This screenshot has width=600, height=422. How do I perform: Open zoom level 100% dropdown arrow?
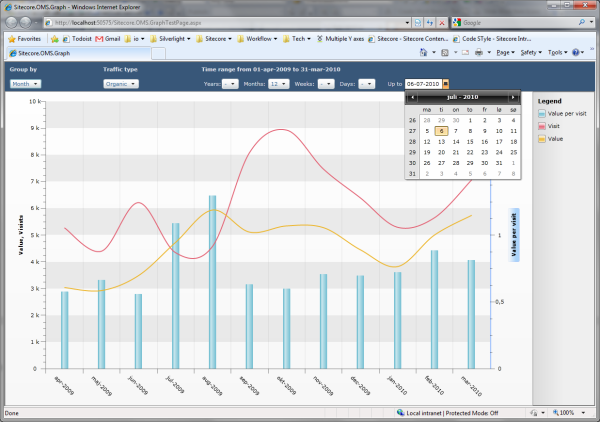pos(583,412)
